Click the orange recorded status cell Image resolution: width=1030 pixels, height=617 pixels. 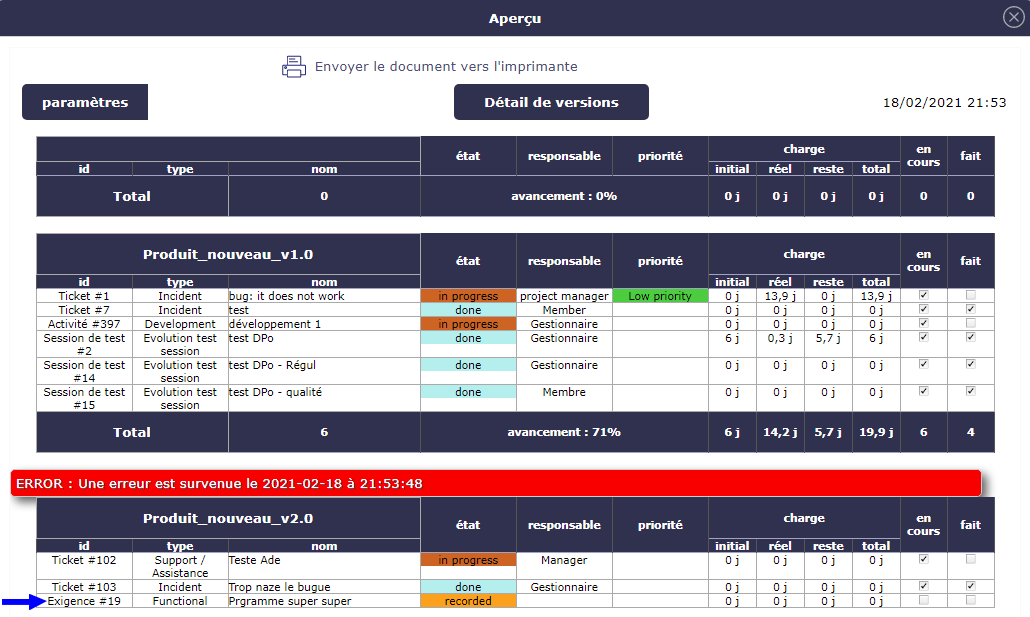pyautogui.click(x=468, y=601)
